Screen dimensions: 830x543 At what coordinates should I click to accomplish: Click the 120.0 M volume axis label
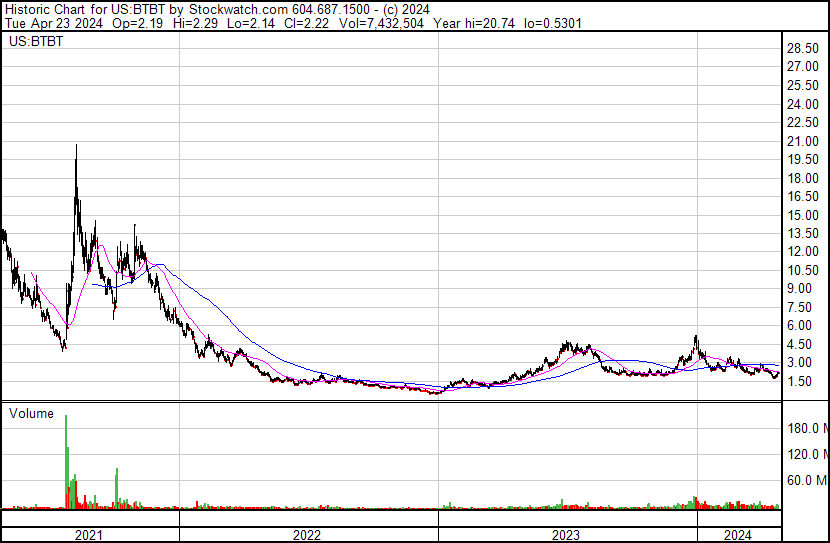click(x=805, y=454)
